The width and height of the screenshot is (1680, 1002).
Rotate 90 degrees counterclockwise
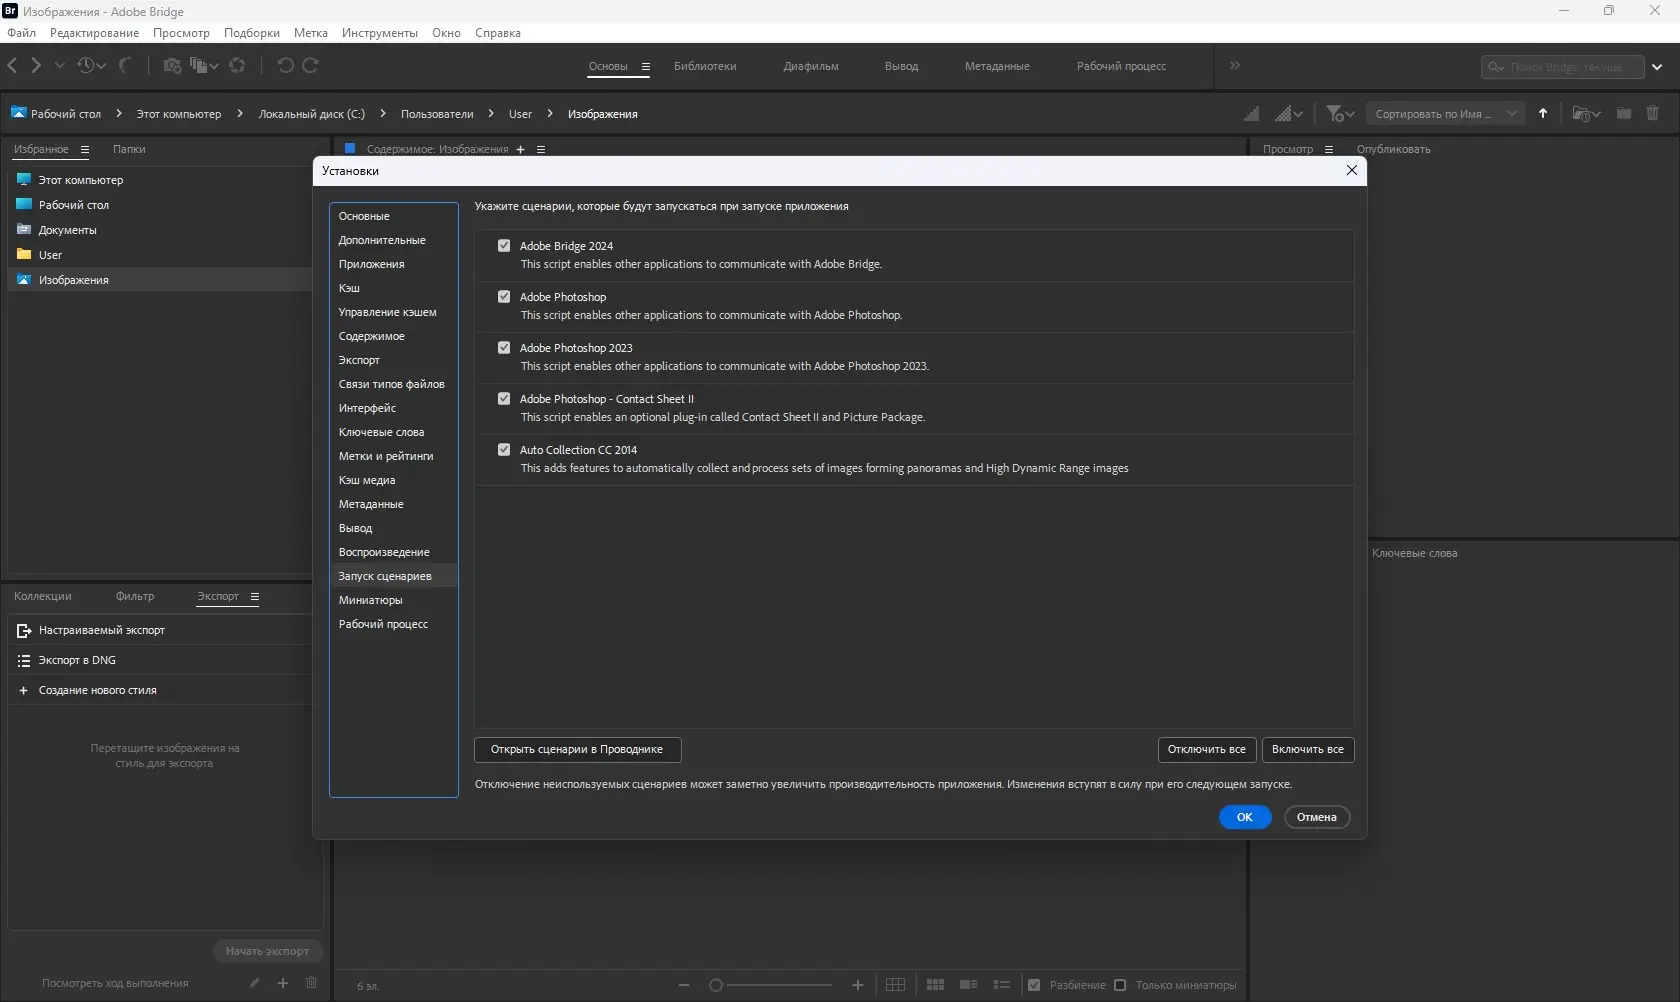pos(285,65)
